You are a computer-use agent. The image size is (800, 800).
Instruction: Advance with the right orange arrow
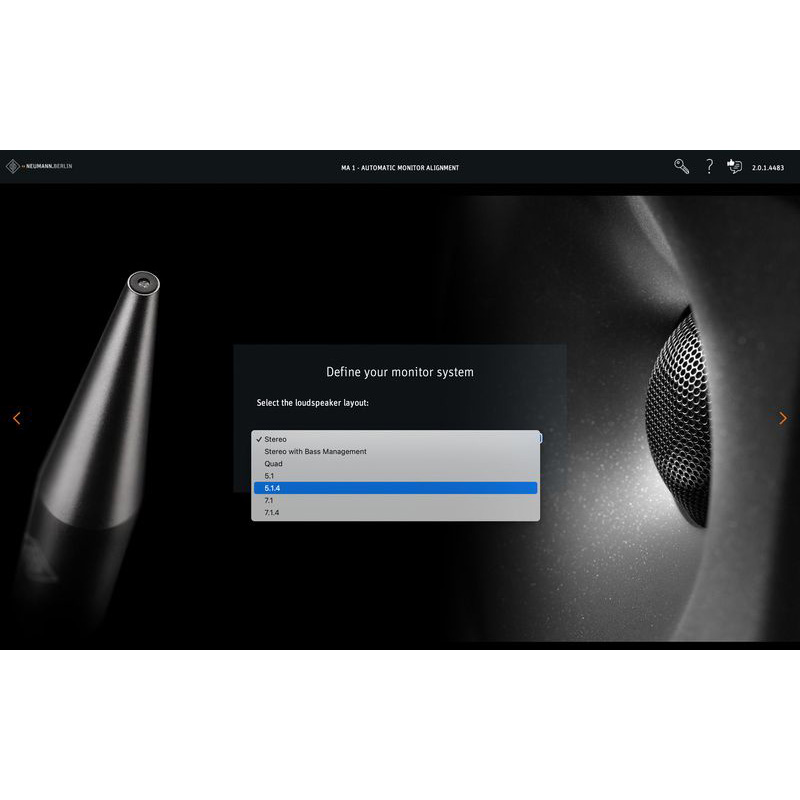(783, 418)
